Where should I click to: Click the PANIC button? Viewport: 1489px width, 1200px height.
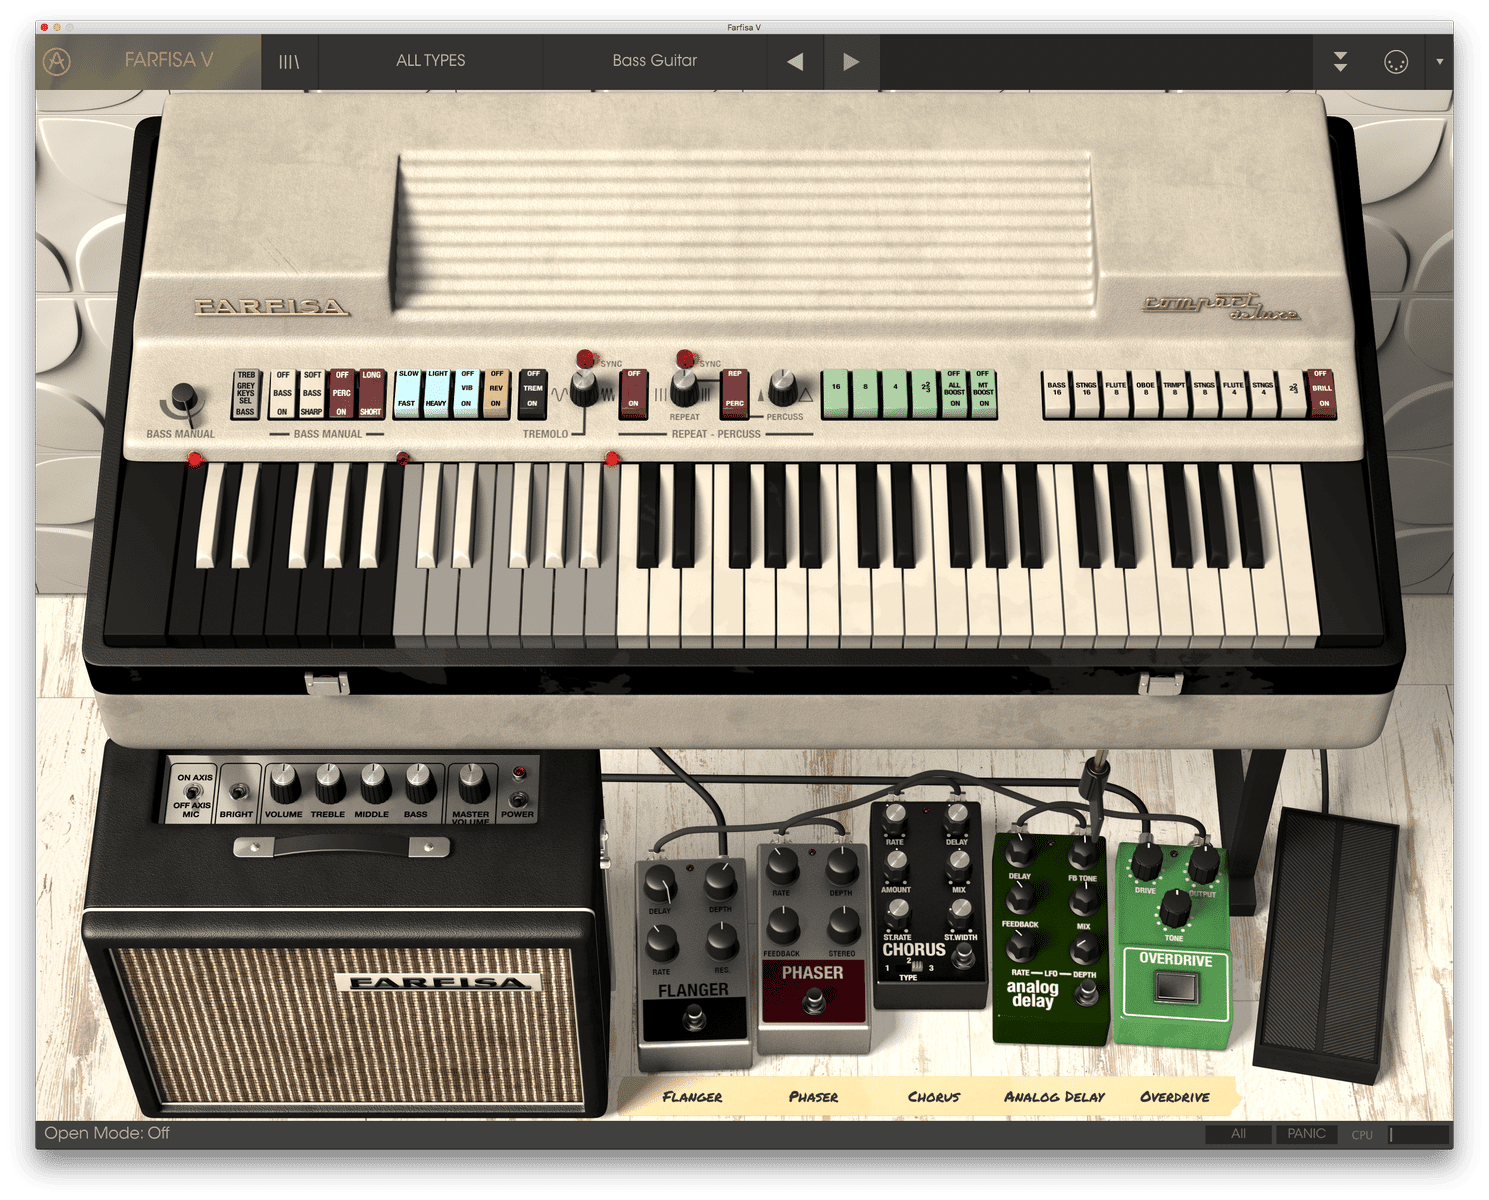coord(1306,1134)
